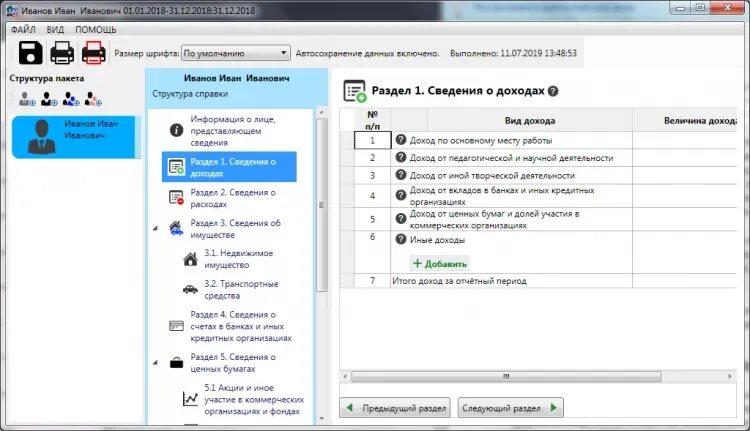The image size is (750, 431).
Task: Select row number 1 cell in income table
Action: tap(373, 140)
